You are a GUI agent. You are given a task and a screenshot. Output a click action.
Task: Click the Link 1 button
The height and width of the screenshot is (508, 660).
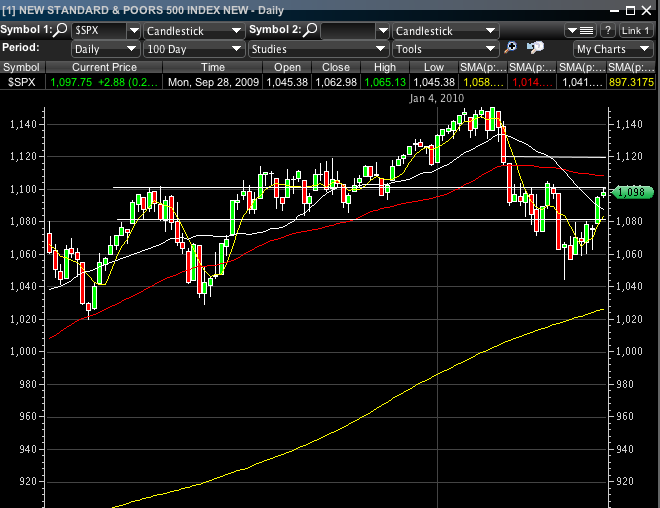636,31
